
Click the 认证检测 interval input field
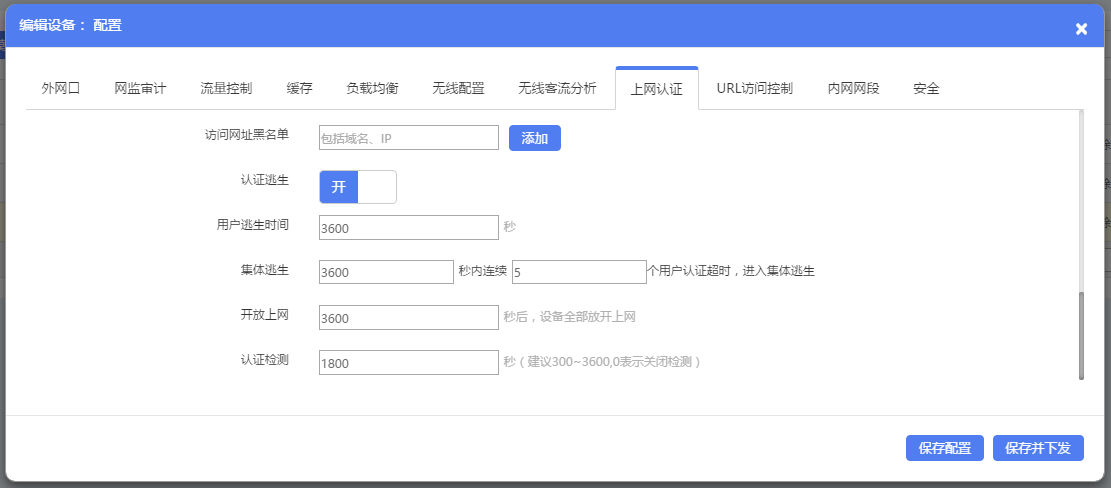pyautogui.click(x=408, y=363)
